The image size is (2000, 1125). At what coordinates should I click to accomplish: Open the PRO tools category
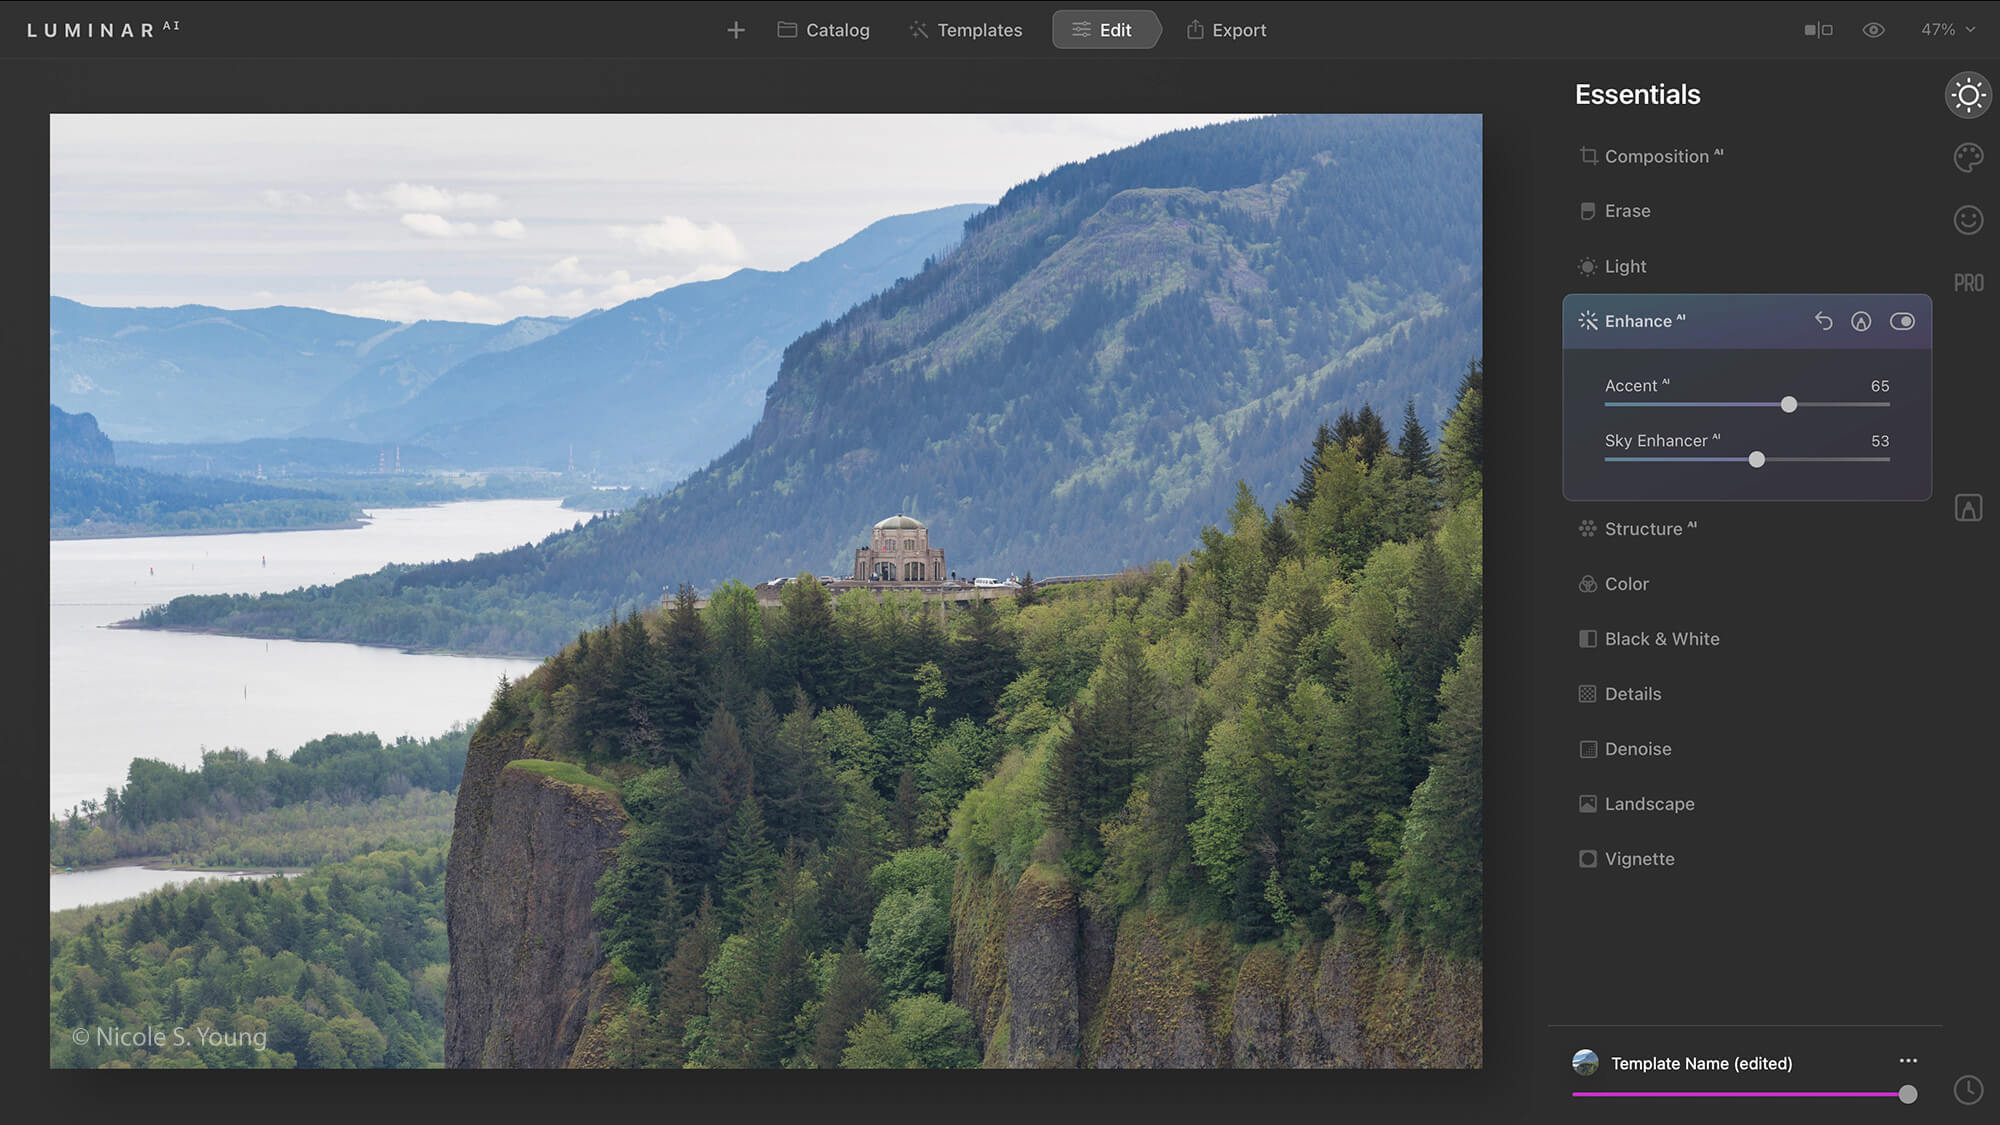tap(1968, 283)
